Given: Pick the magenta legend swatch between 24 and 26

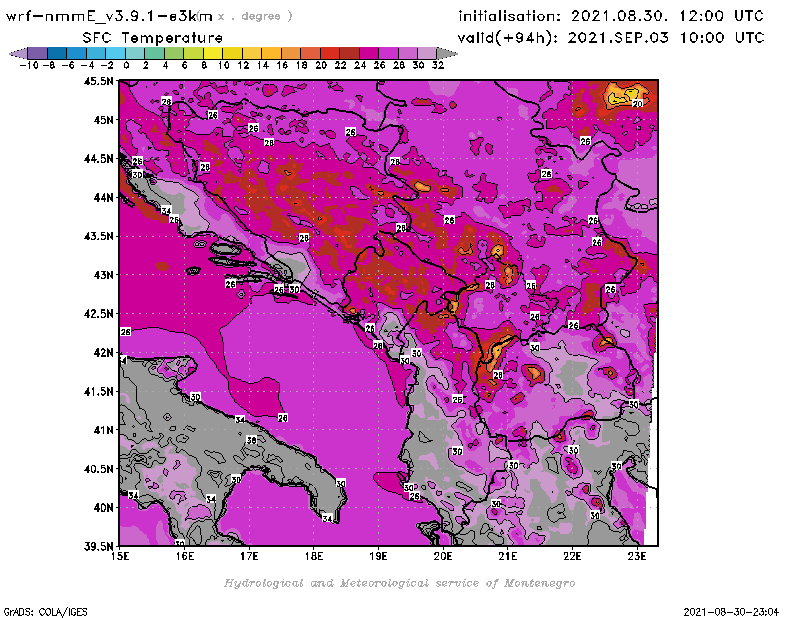Looking at the screenshot, I should 368,53.
